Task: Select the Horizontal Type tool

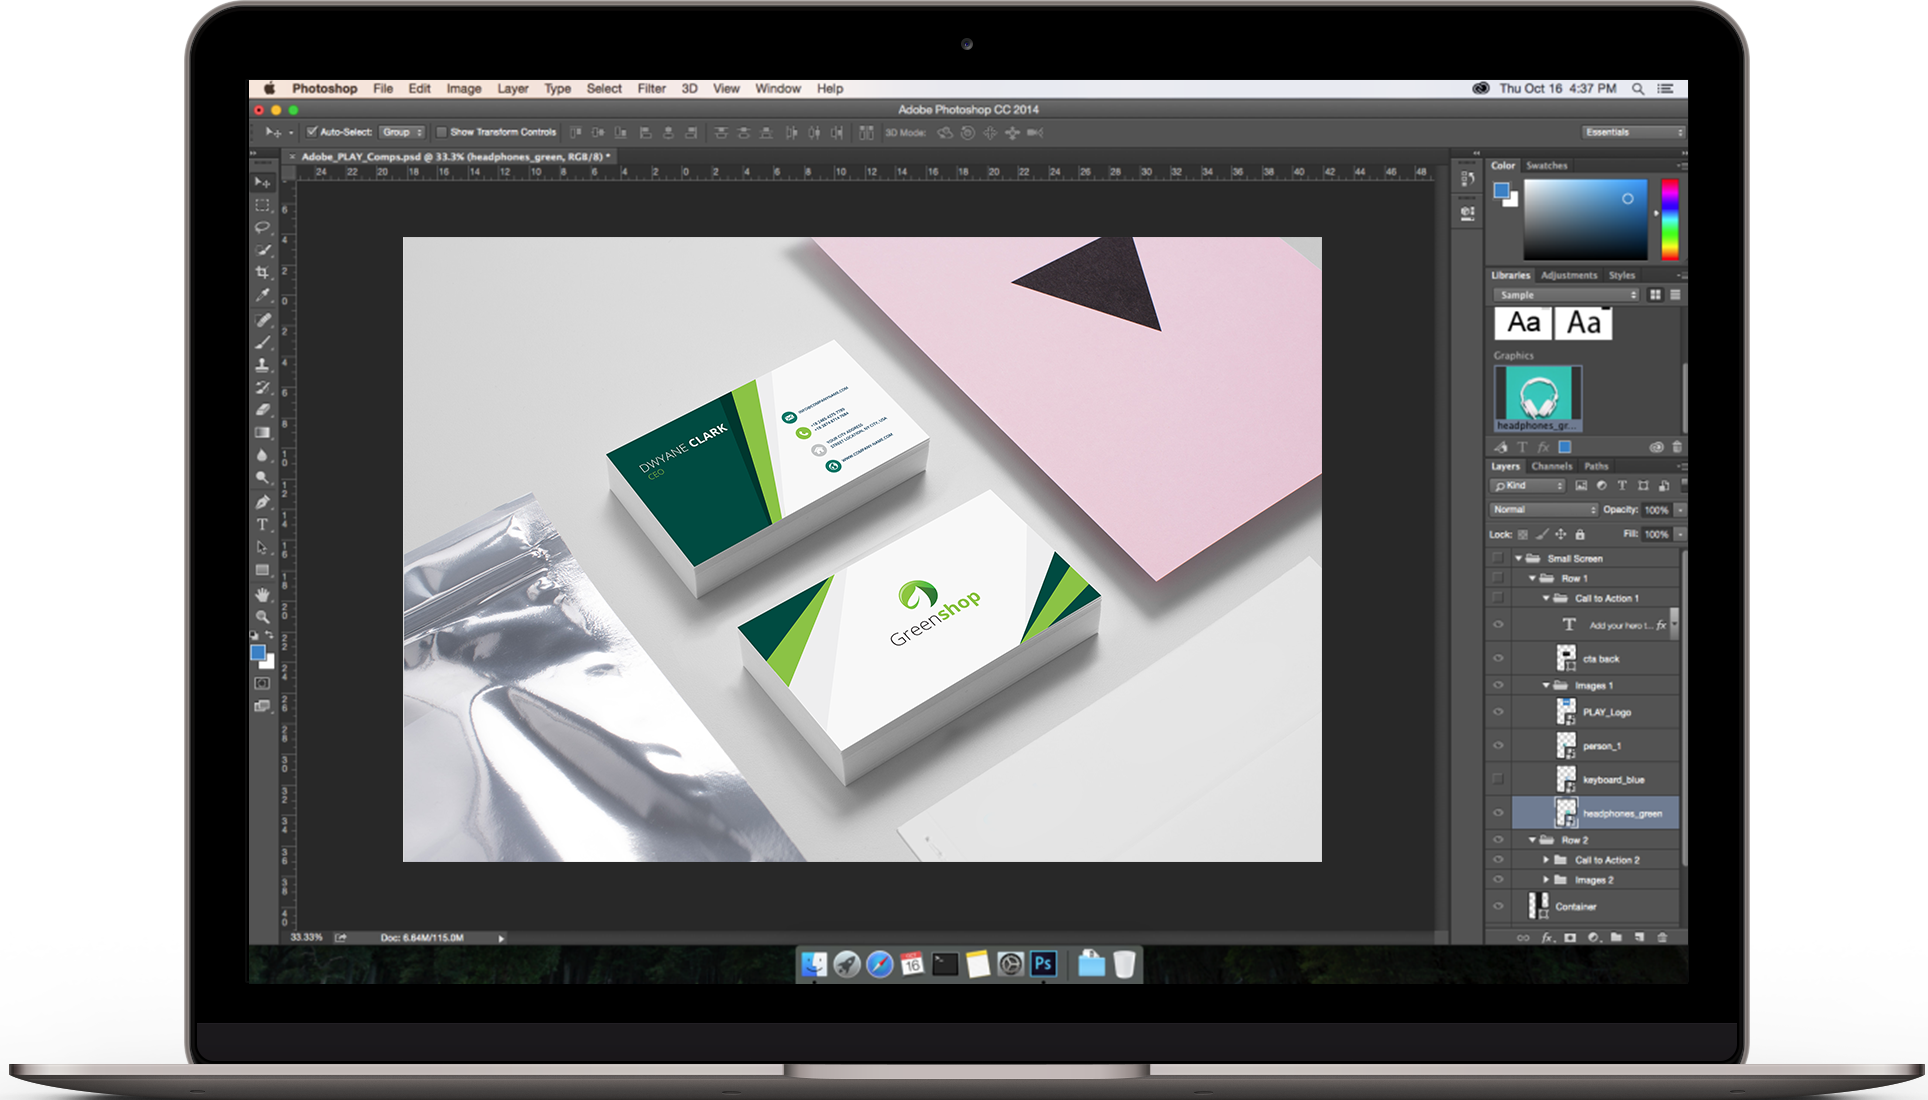Action: [262, 525]
